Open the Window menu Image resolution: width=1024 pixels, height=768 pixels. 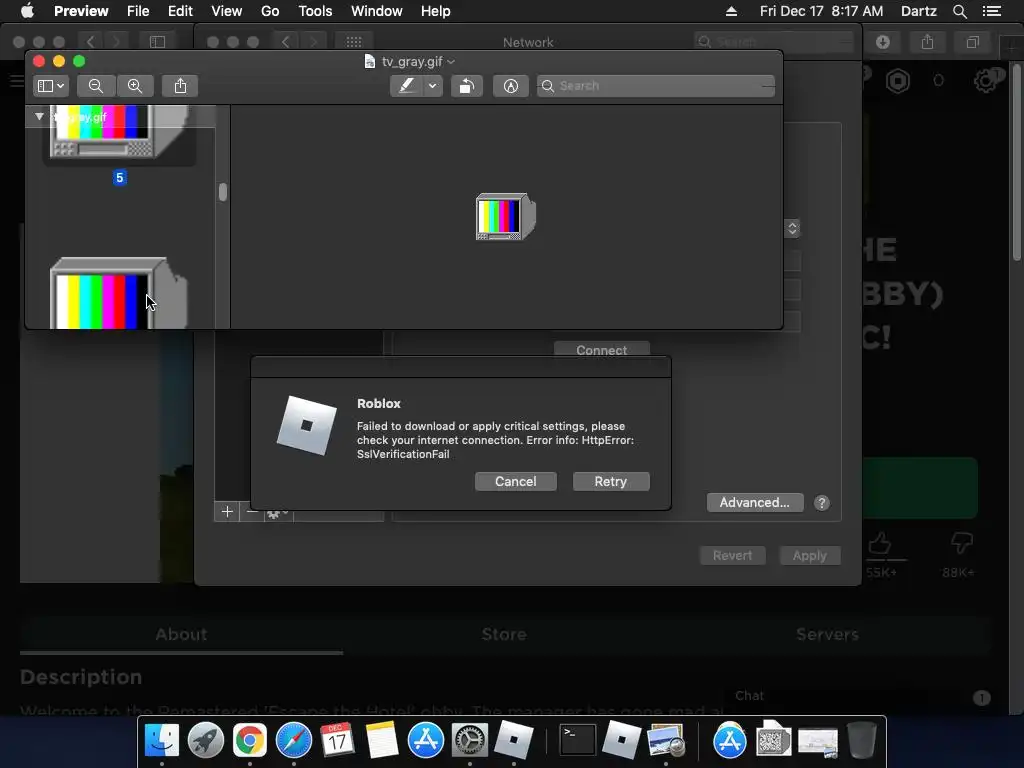[x=377, y=11]
